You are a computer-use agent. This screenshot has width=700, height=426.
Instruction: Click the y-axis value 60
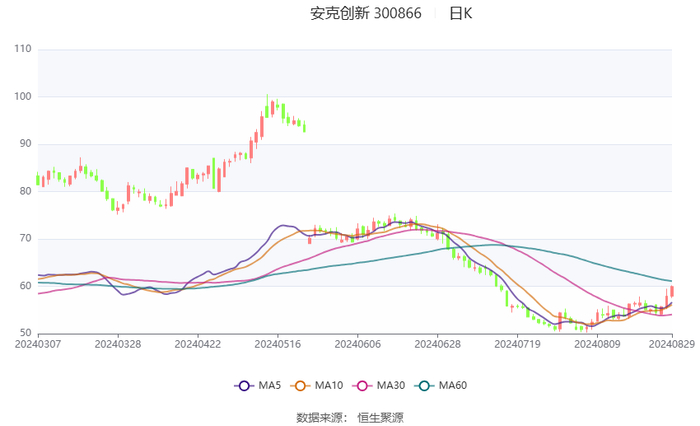25,286
